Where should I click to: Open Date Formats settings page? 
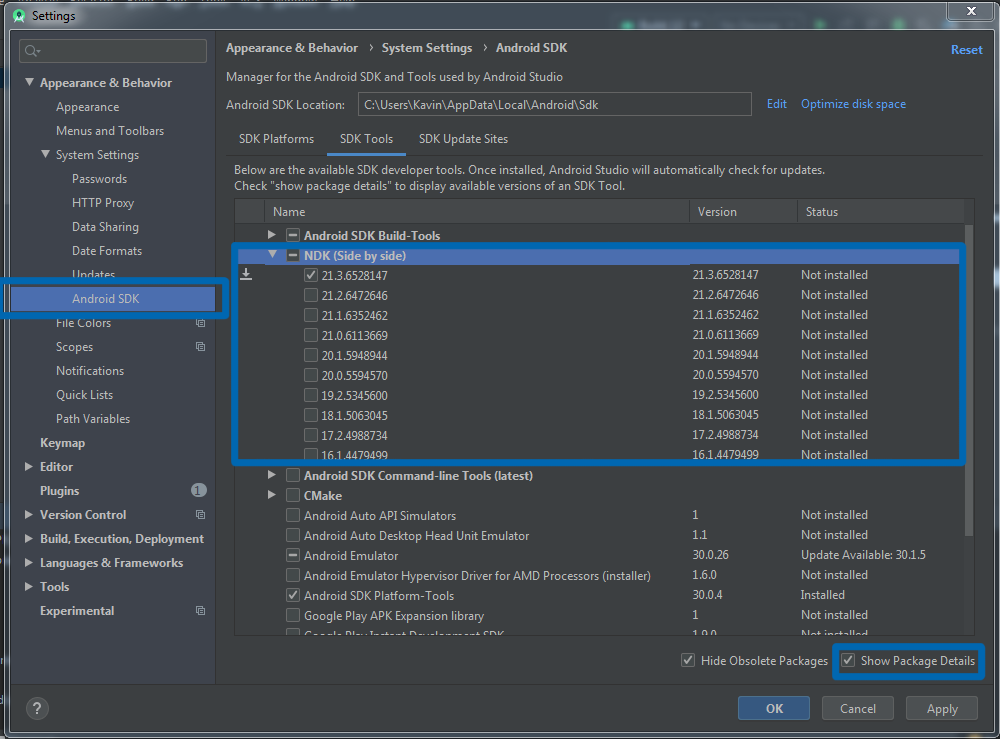pos(107,251)
